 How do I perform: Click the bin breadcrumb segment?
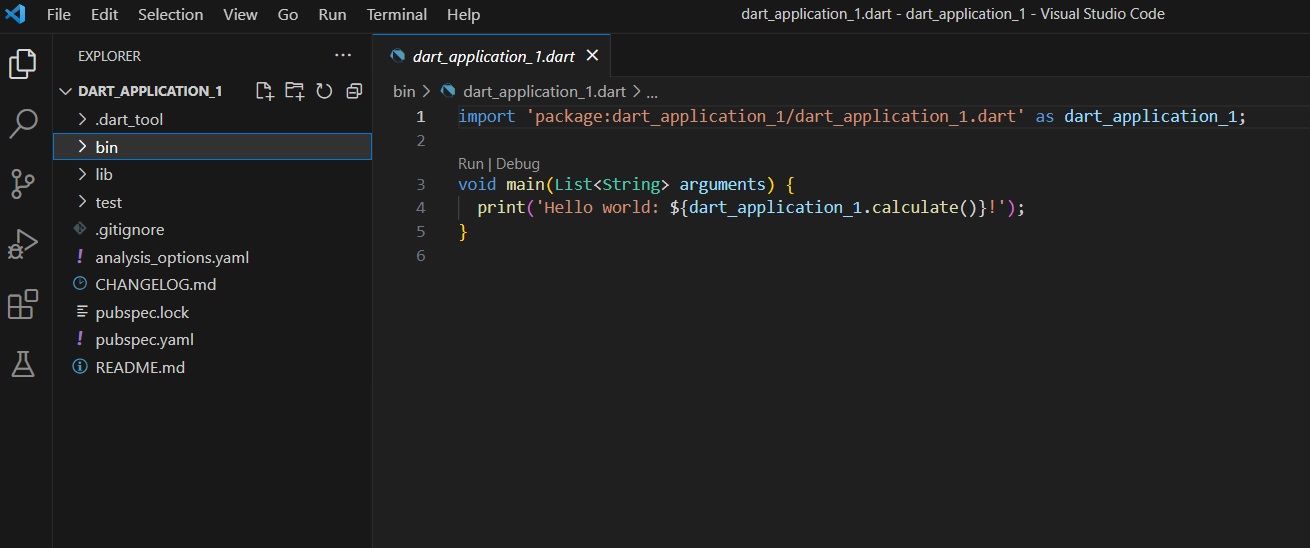tap(404, 91)
